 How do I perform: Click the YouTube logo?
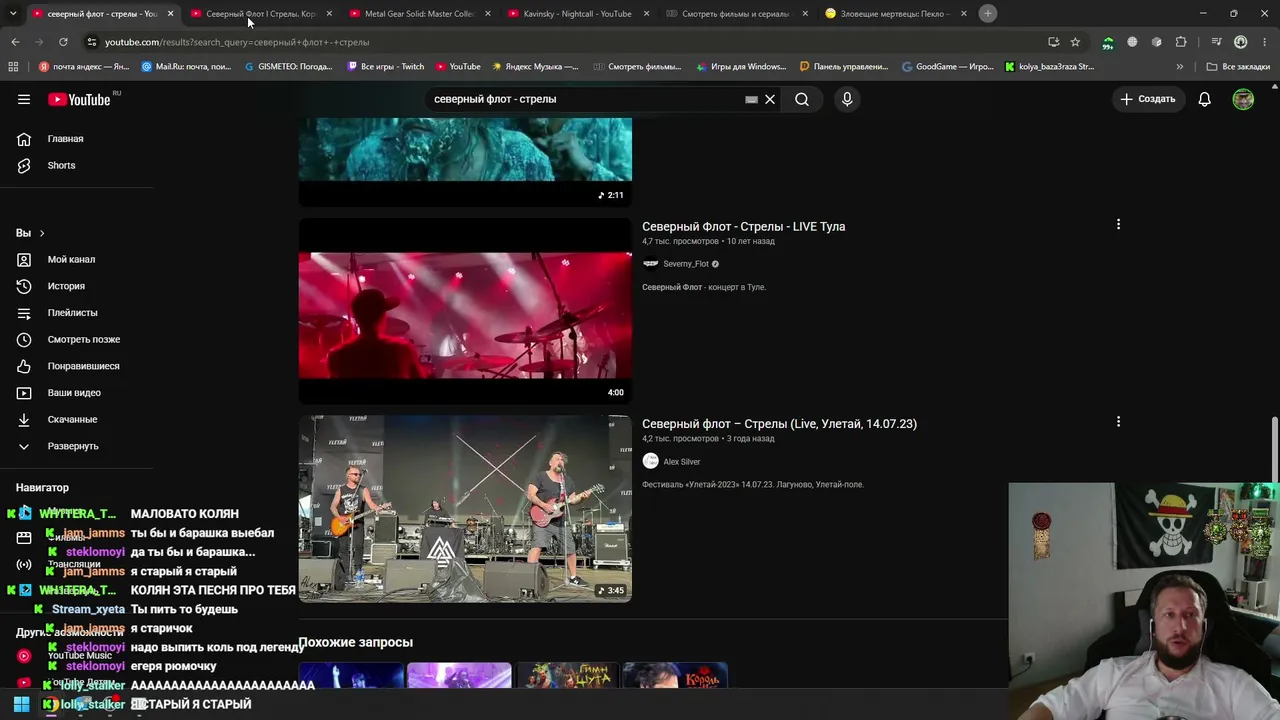click(79, 99)
